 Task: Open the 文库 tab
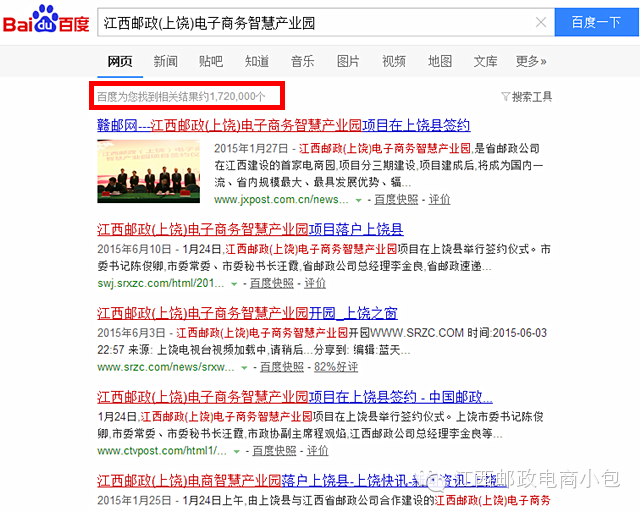[485, 62]
